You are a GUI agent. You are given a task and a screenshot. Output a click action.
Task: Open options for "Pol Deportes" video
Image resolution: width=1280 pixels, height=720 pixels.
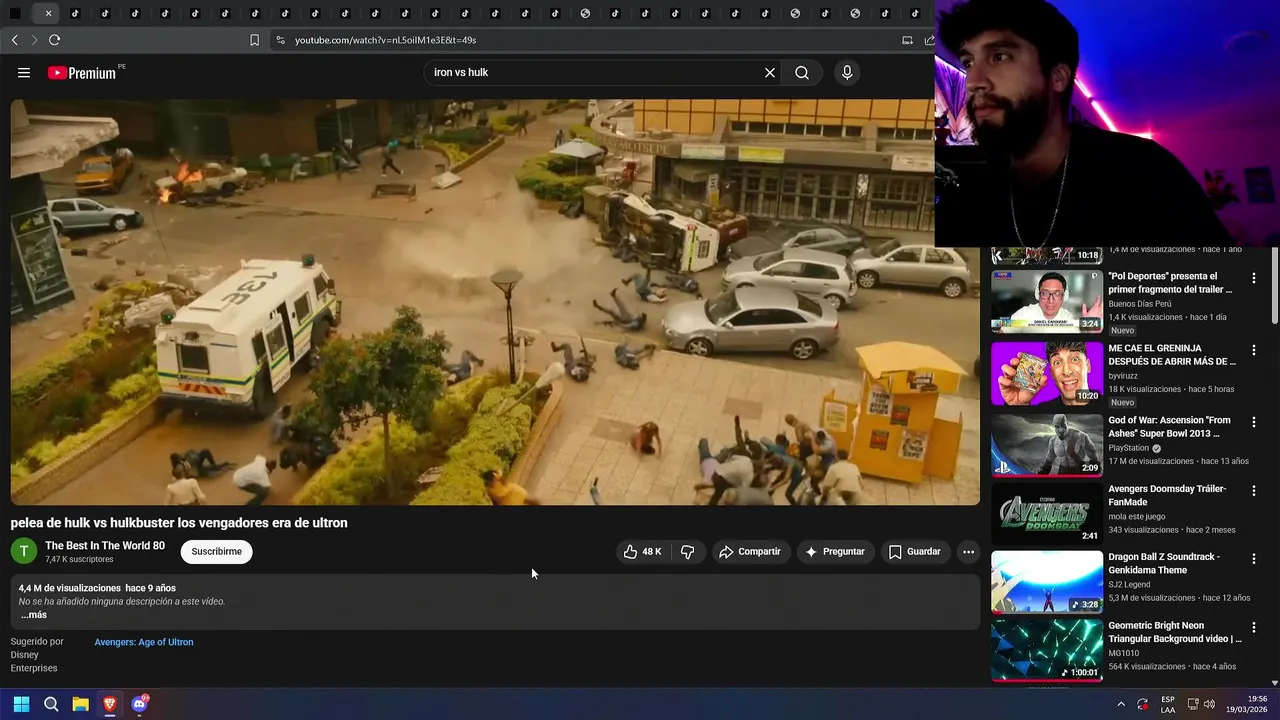[1253, 278]
